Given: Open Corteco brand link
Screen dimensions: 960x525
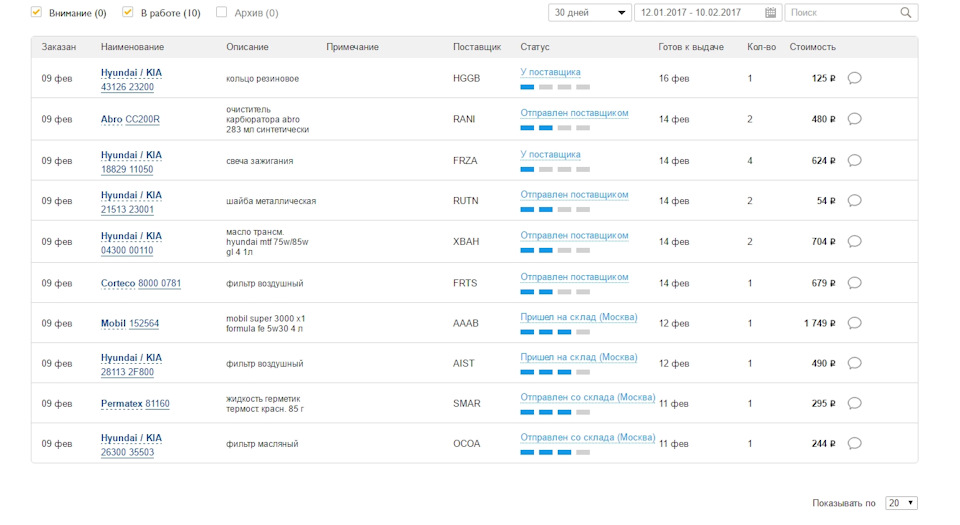Looking at the screenshot, I should click(x=118, y=283).
